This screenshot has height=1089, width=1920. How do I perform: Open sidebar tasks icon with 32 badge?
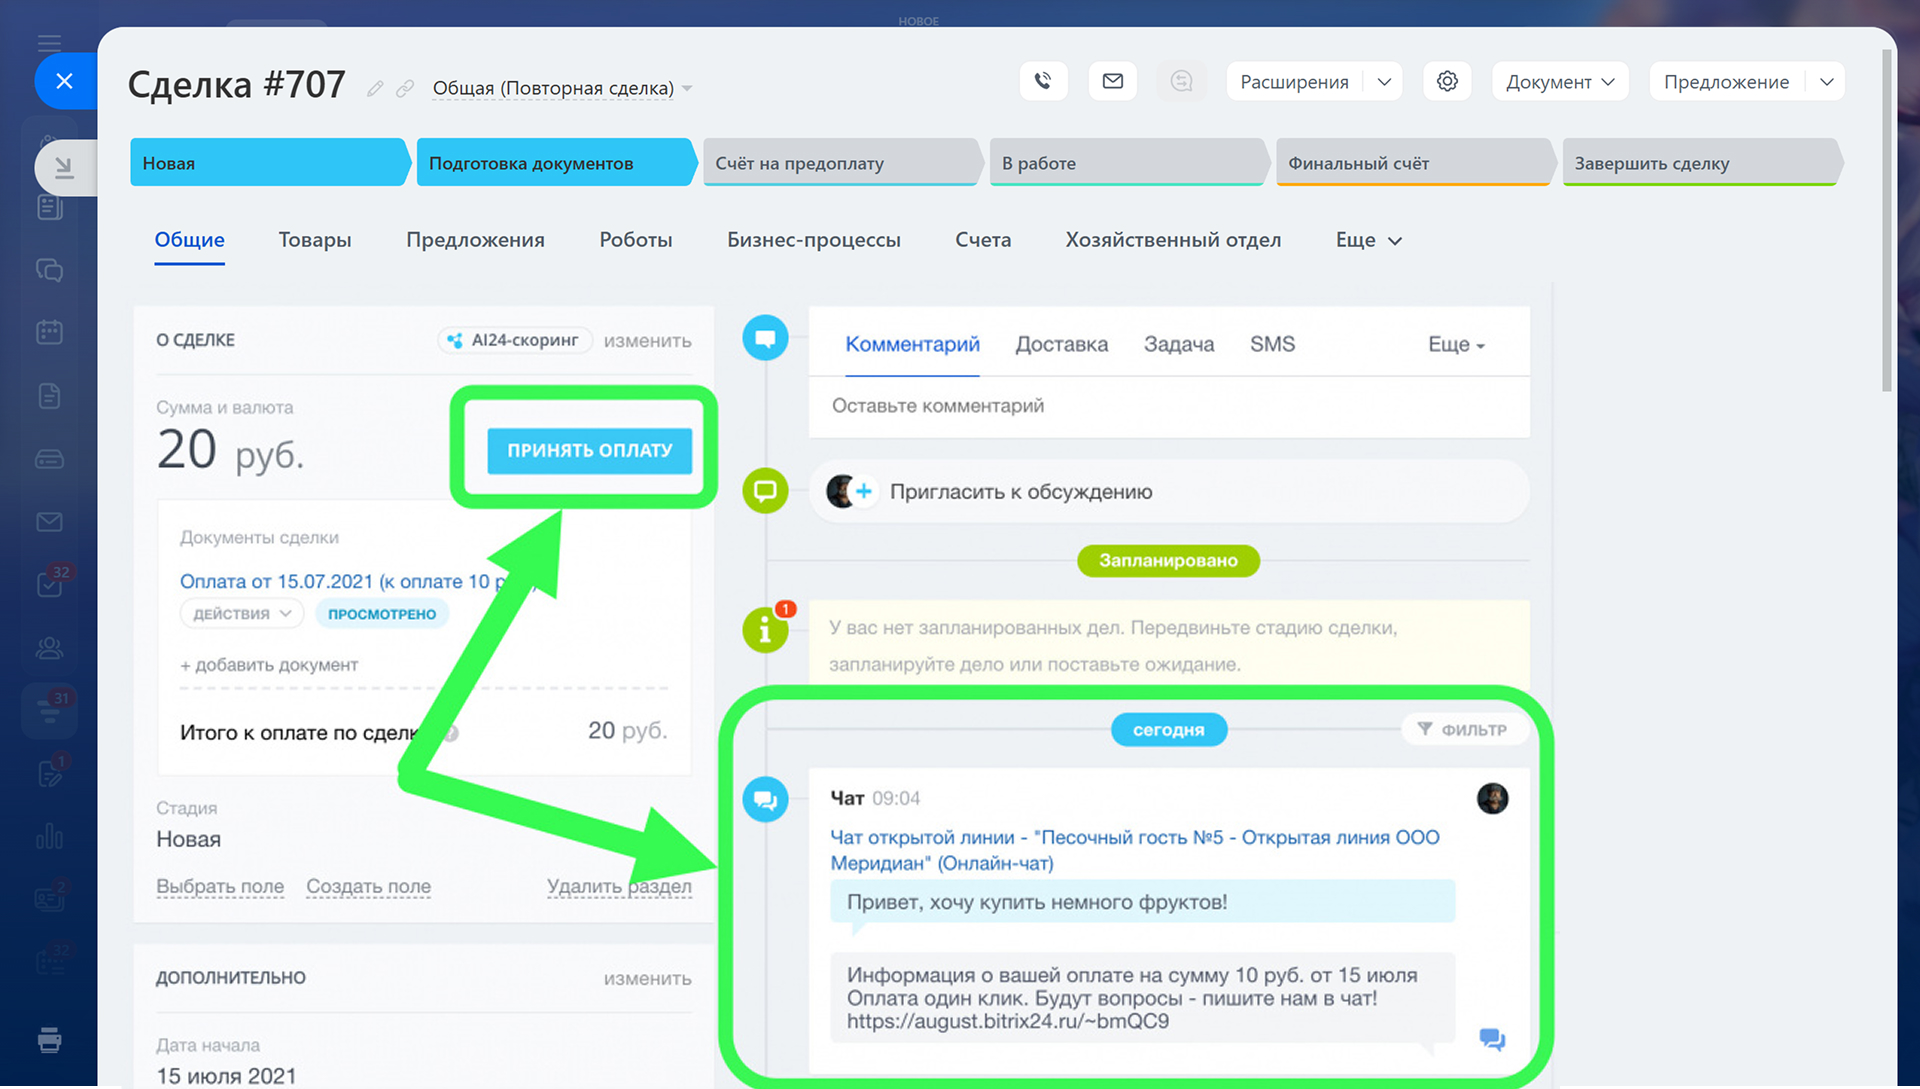click(51, 583)
